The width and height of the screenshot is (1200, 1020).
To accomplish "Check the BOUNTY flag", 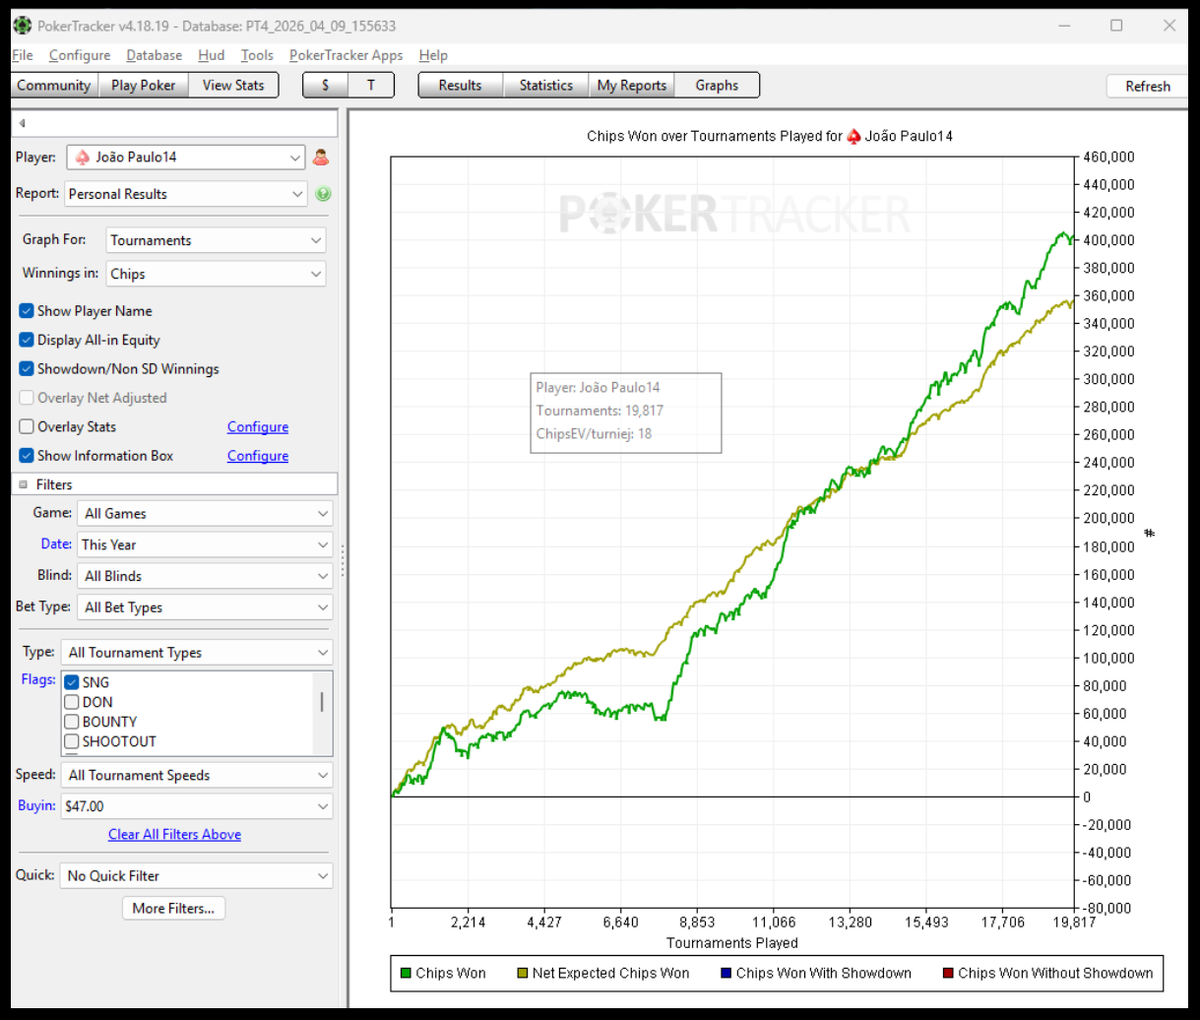I will point(72,722).
